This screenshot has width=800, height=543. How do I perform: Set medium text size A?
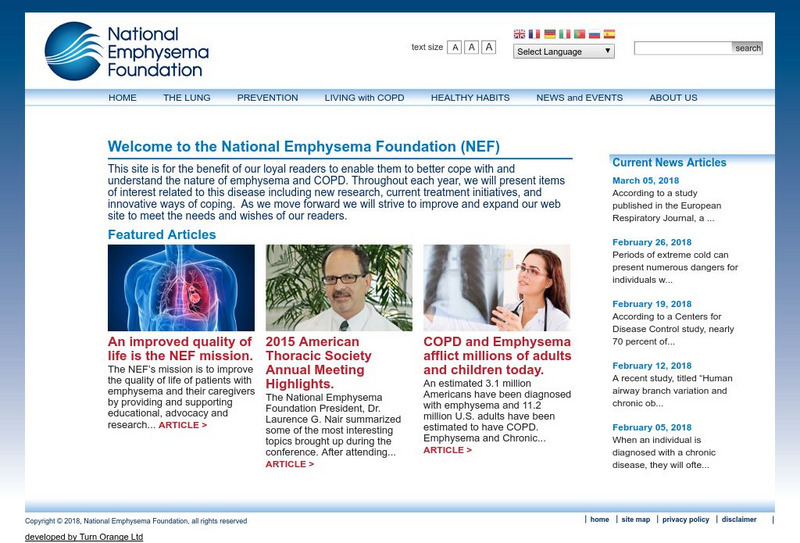click(x=471, y=47)
